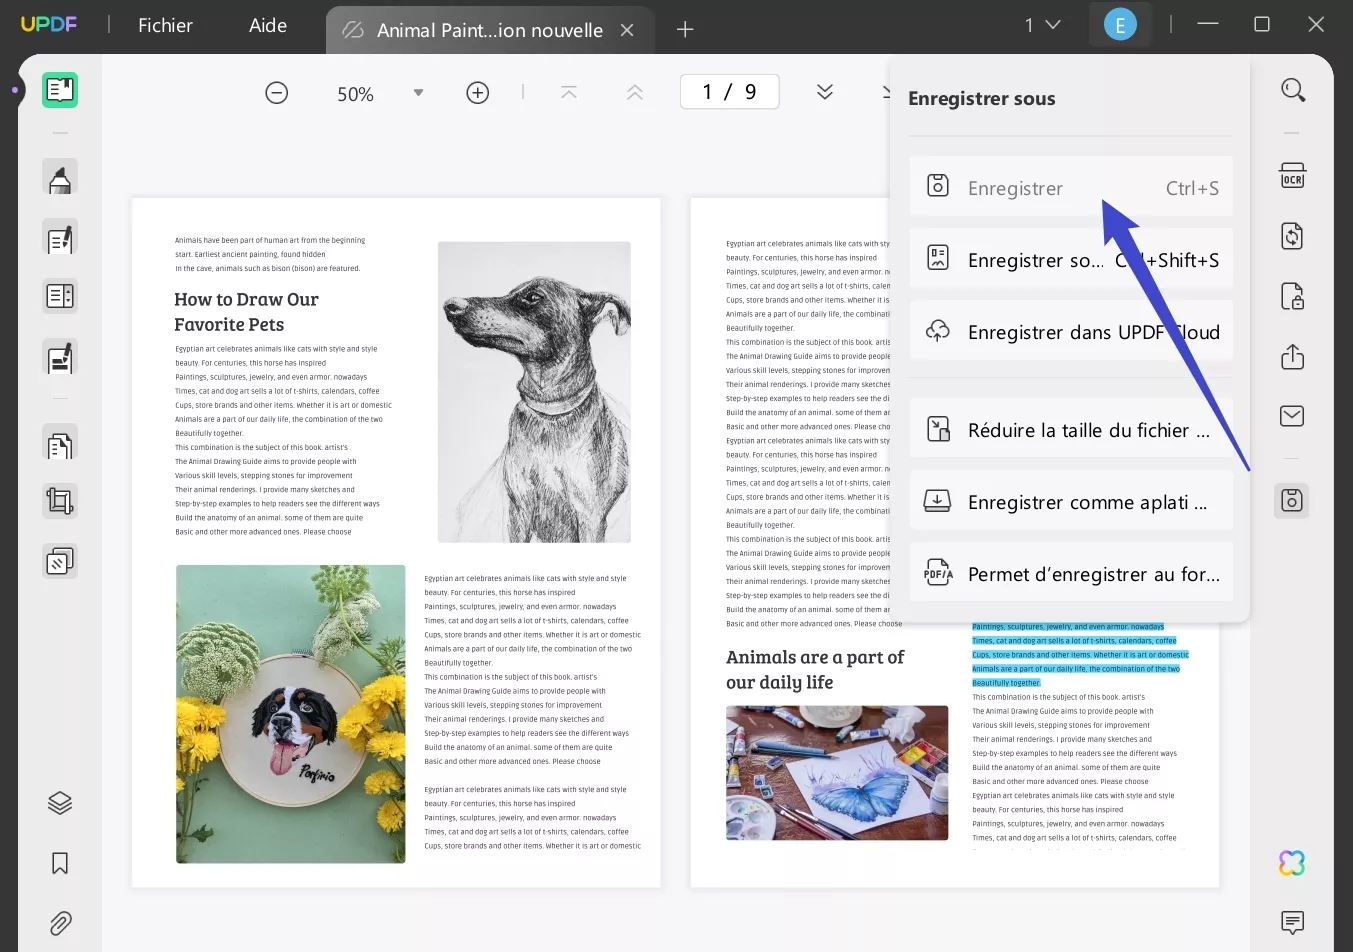Image resolution: width=1353 pixels, height=952 pixels.
Task: Choose Enregistrer comme aplati option
Action: [x=1070, y=501]
